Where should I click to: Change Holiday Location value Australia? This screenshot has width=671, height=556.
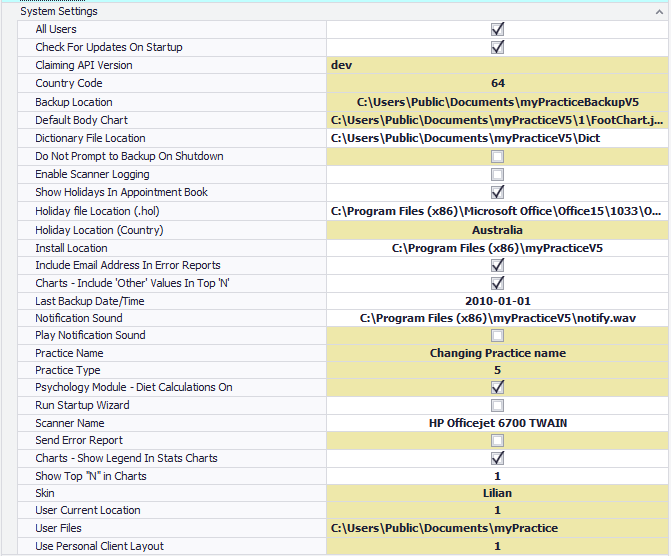[497, 230]
